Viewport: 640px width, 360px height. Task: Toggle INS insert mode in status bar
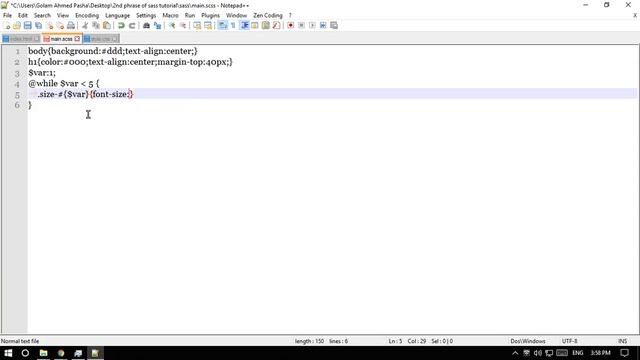click(x=623, y=341)
